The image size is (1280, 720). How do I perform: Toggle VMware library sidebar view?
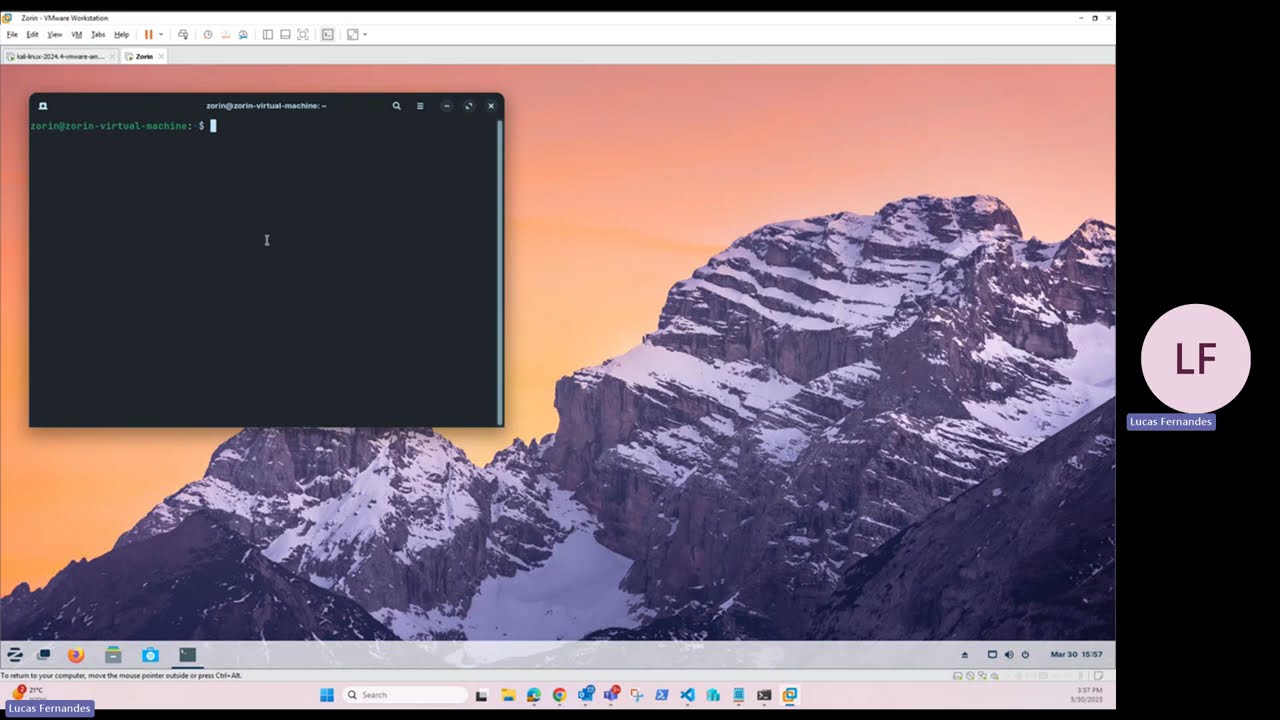(x=267, y=34)
